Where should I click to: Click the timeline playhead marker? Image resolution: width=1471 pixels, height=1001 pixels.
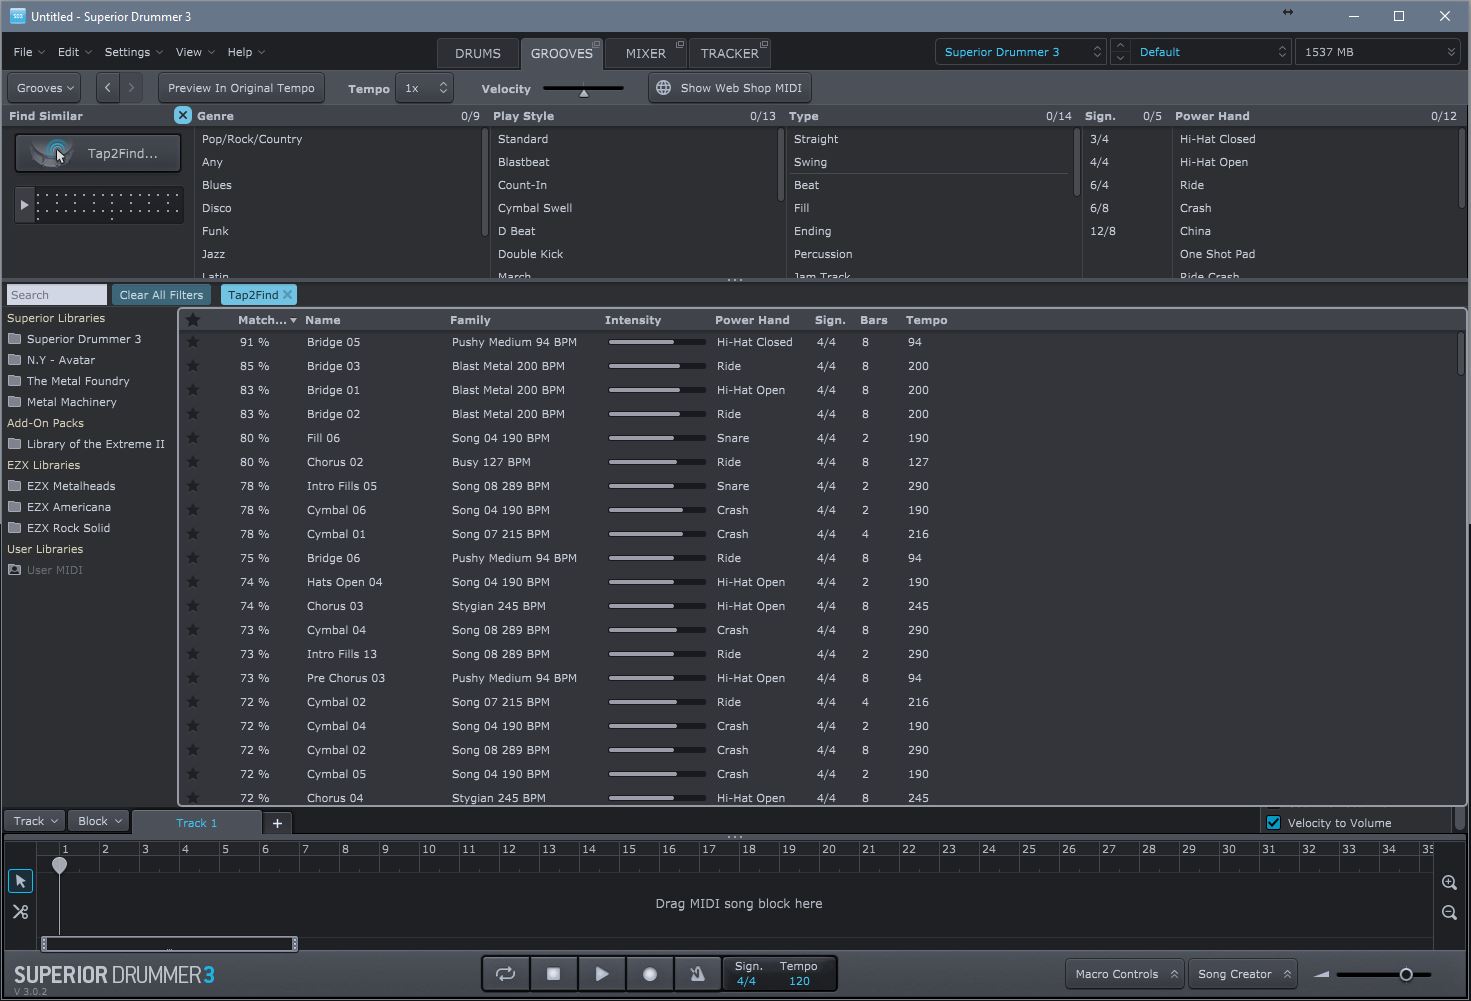[x=59, y=865]
